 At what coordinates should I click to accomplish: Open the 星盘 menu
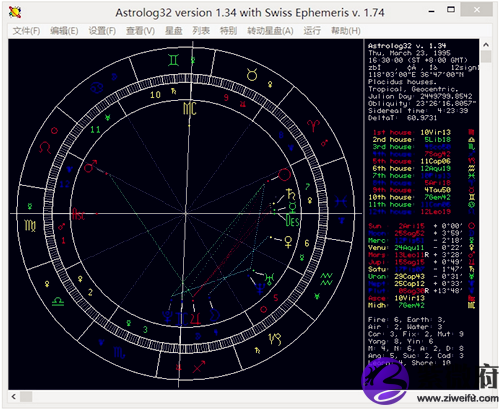pos(174,31)
